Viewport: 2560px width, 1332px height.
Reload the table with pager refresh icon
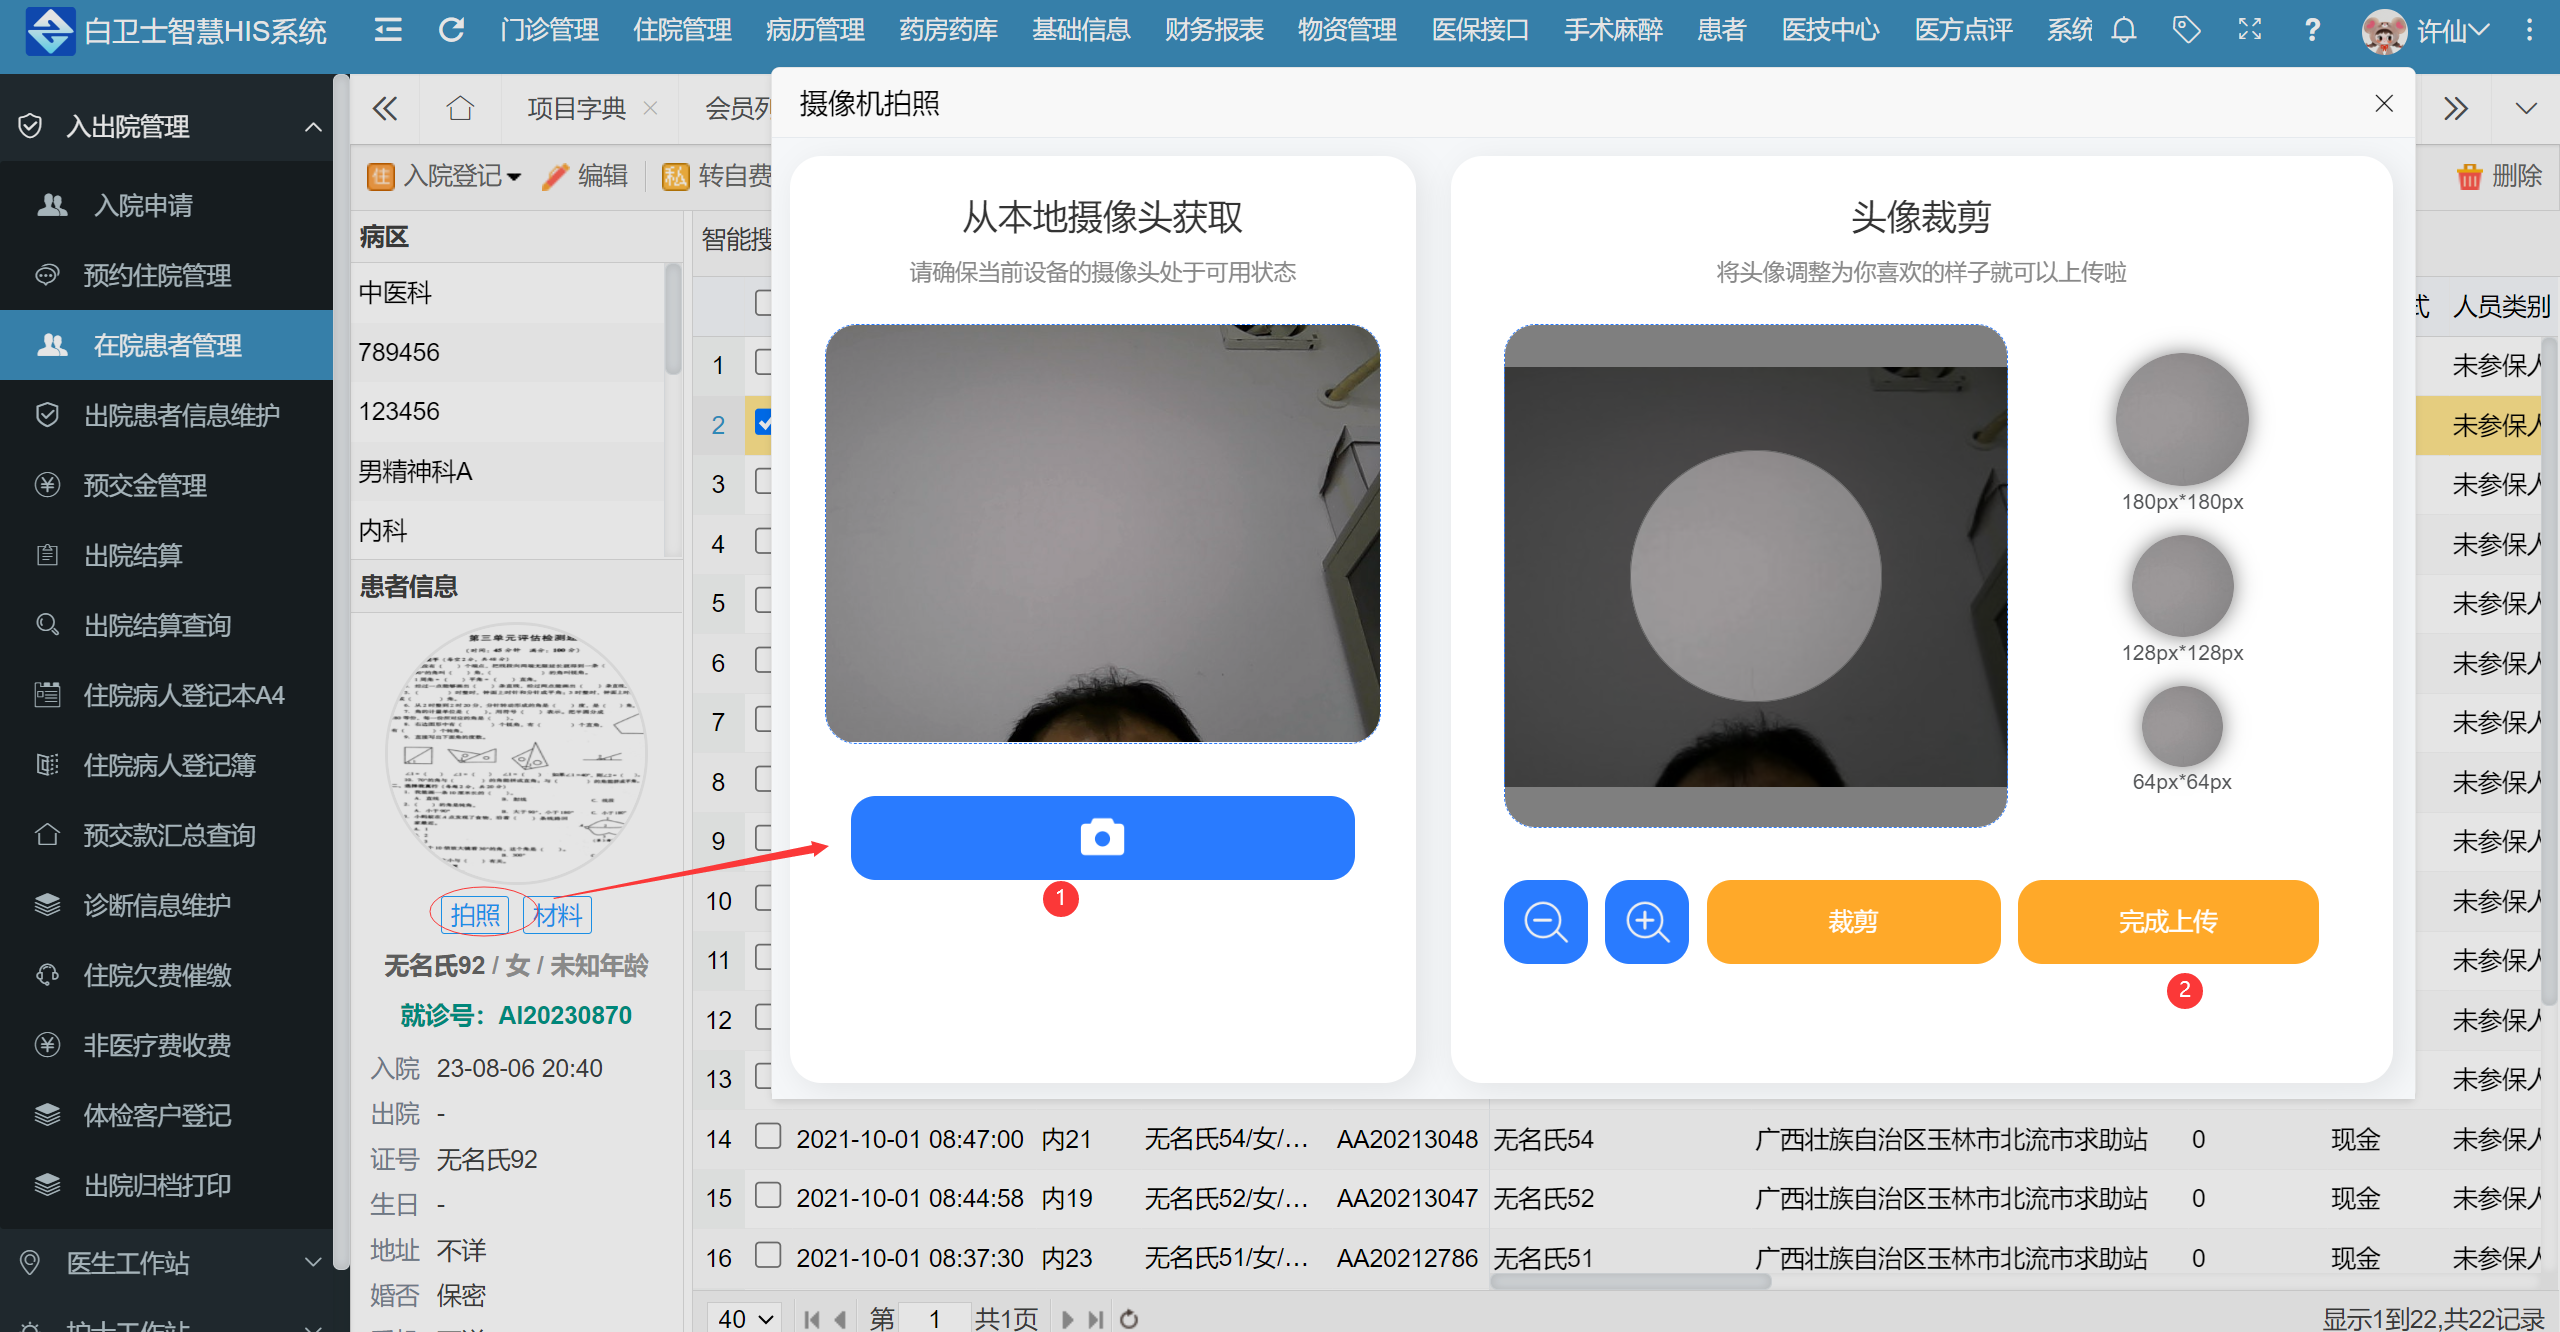pos(1129,1319)
